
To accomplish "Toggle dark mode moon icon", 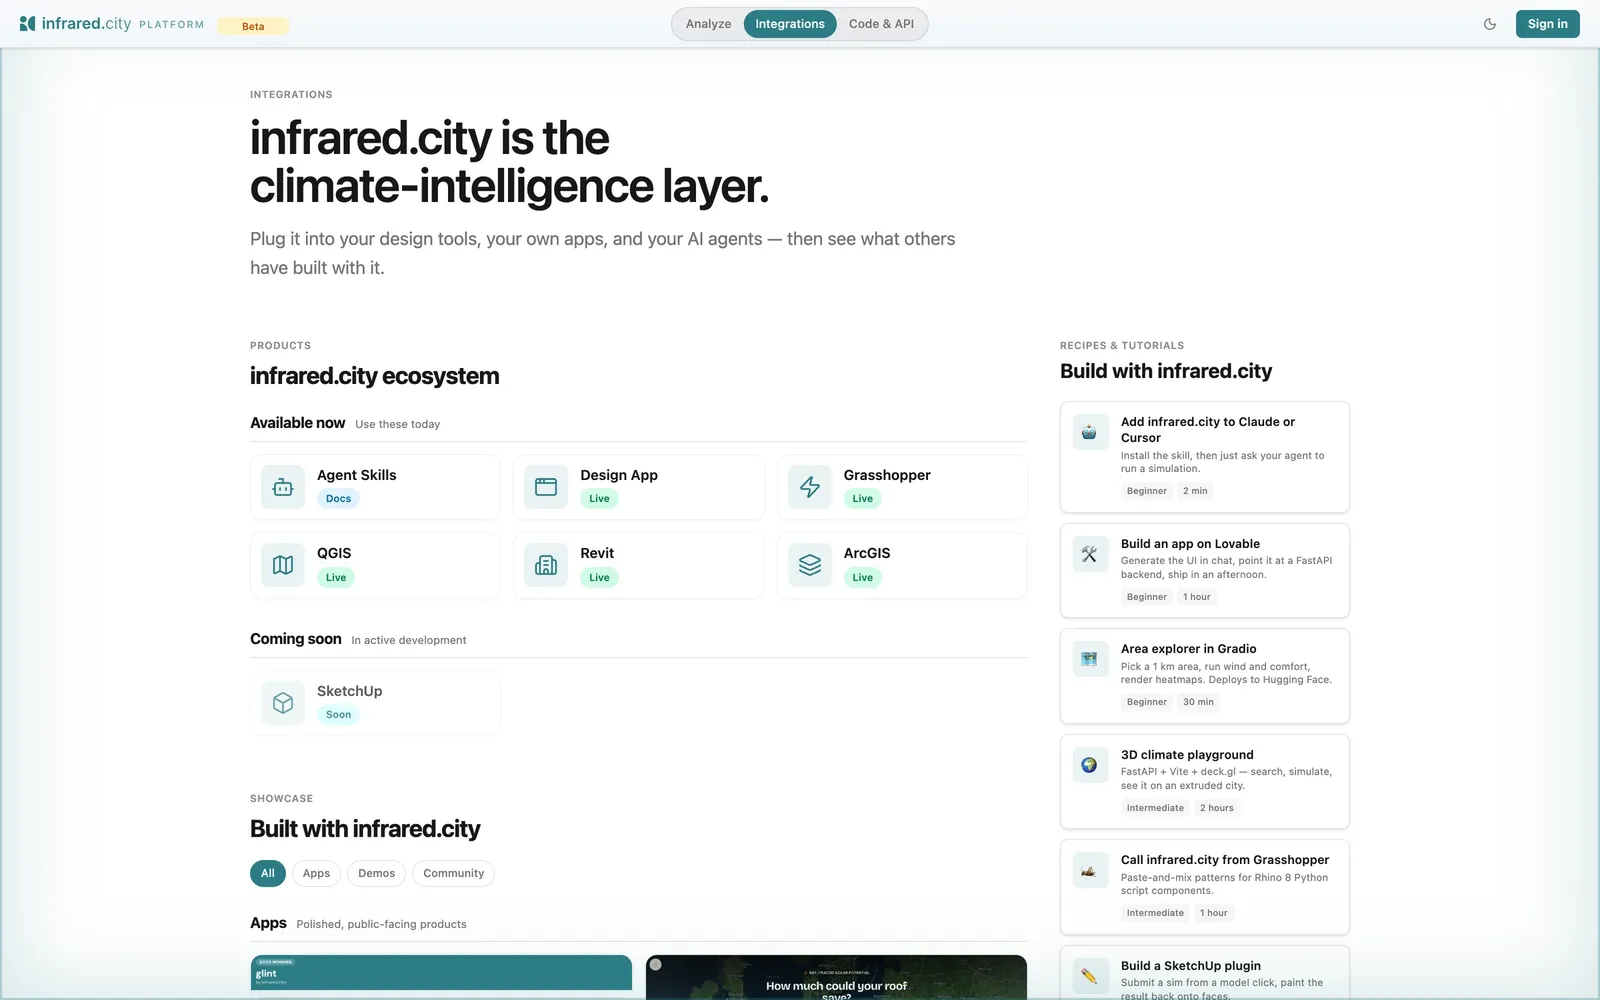I will pyautogui.click(x=1490, y=24).
